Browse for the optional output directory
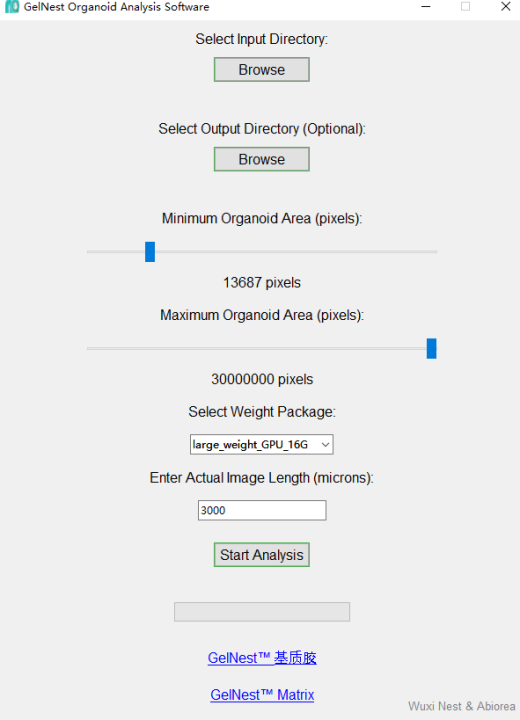Viewport: 520px width, 720px height. [x=262, y=159]
